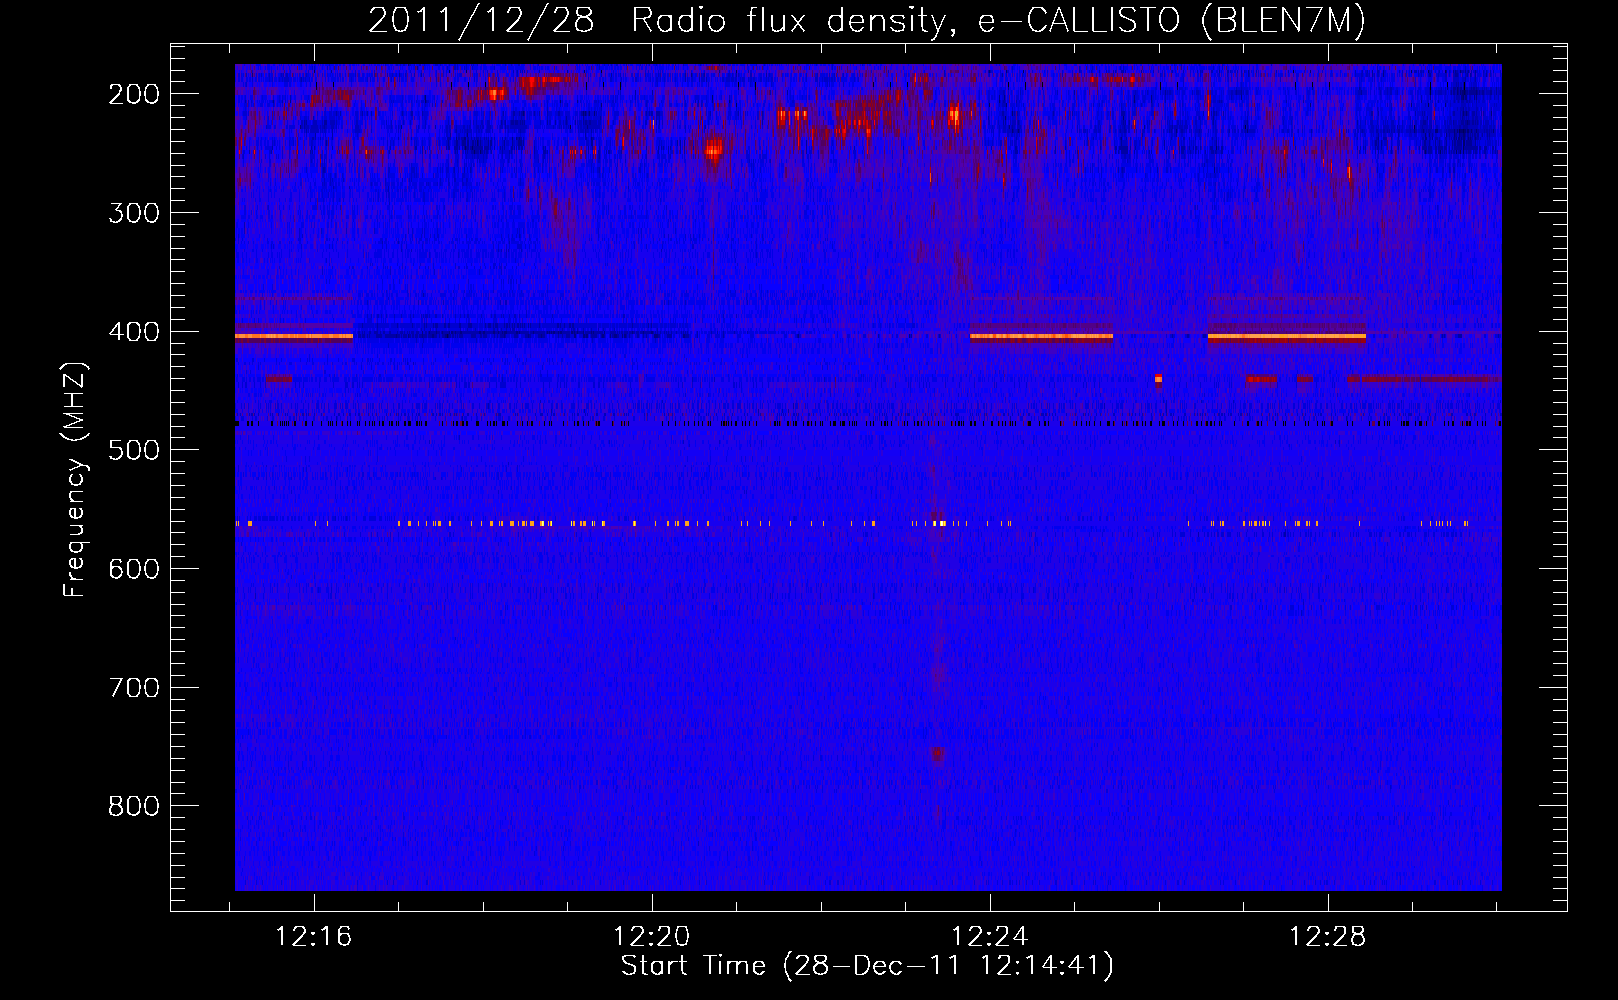
Task: Click the 12:20 time tick label
Action: coord(652,937)
